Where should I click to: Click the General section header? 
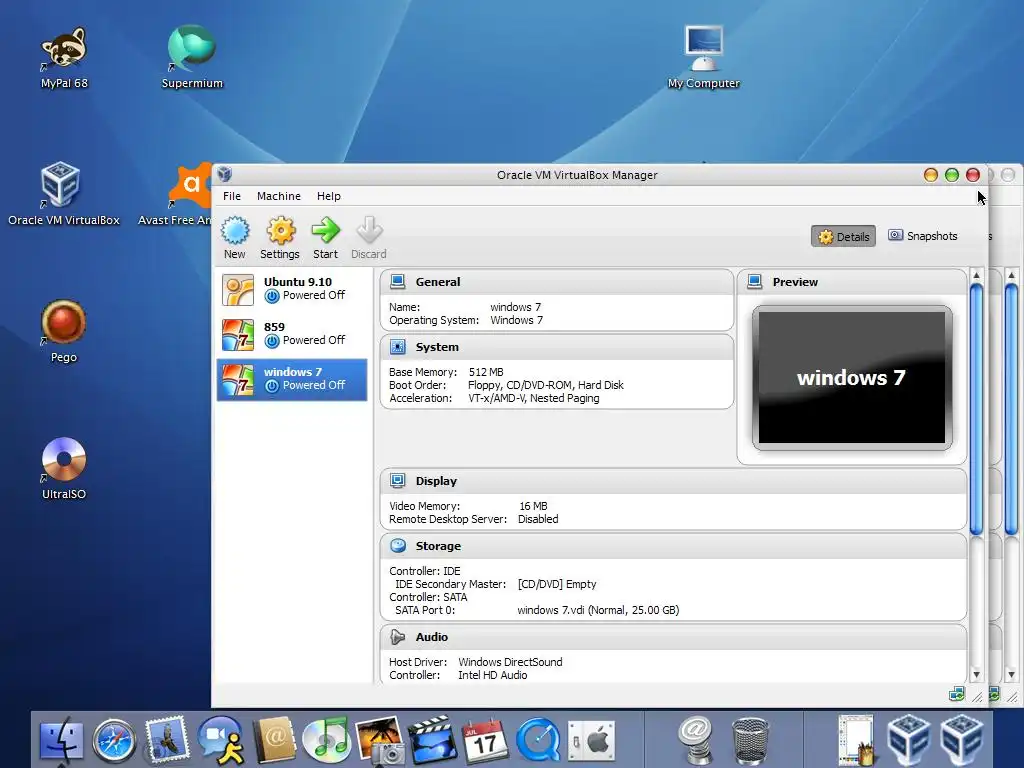(x=556, y=282)
